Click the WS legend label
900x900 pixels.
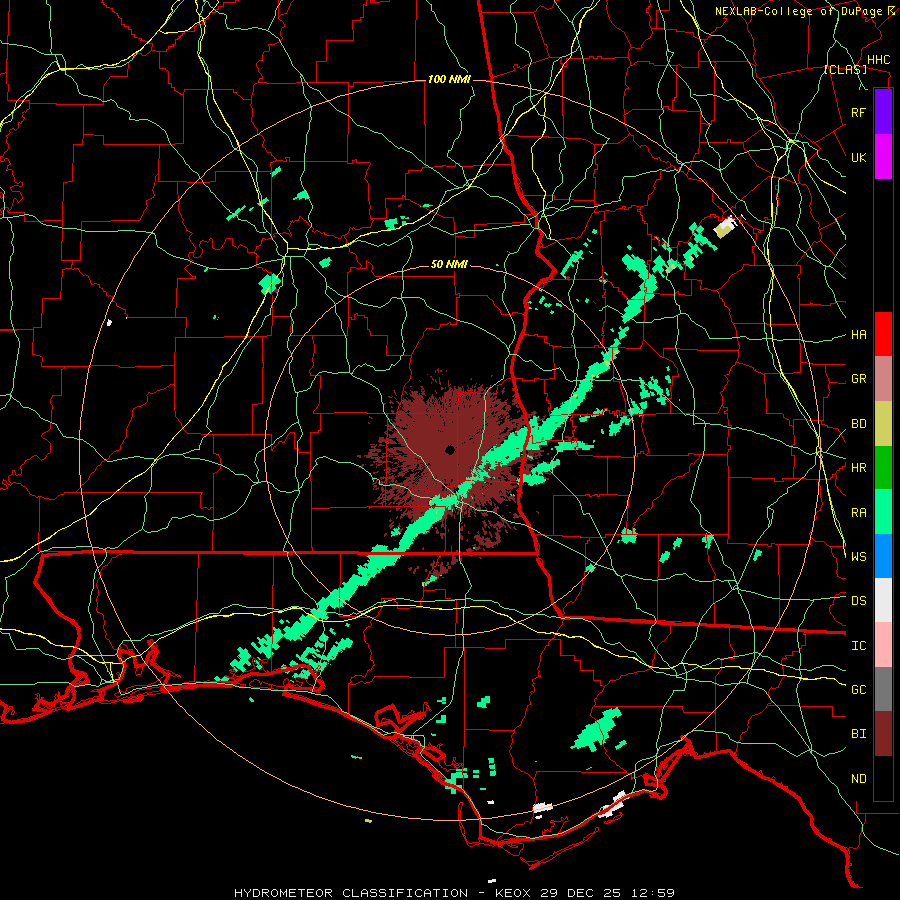coord(858,557)
